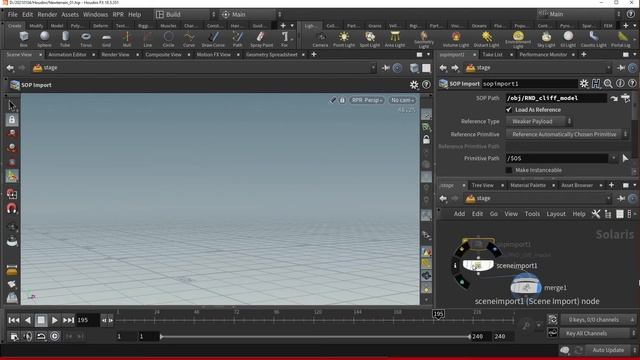The image size is (640, 360).
Task: Add a Camera from the shelf
Action: point(320,39)
